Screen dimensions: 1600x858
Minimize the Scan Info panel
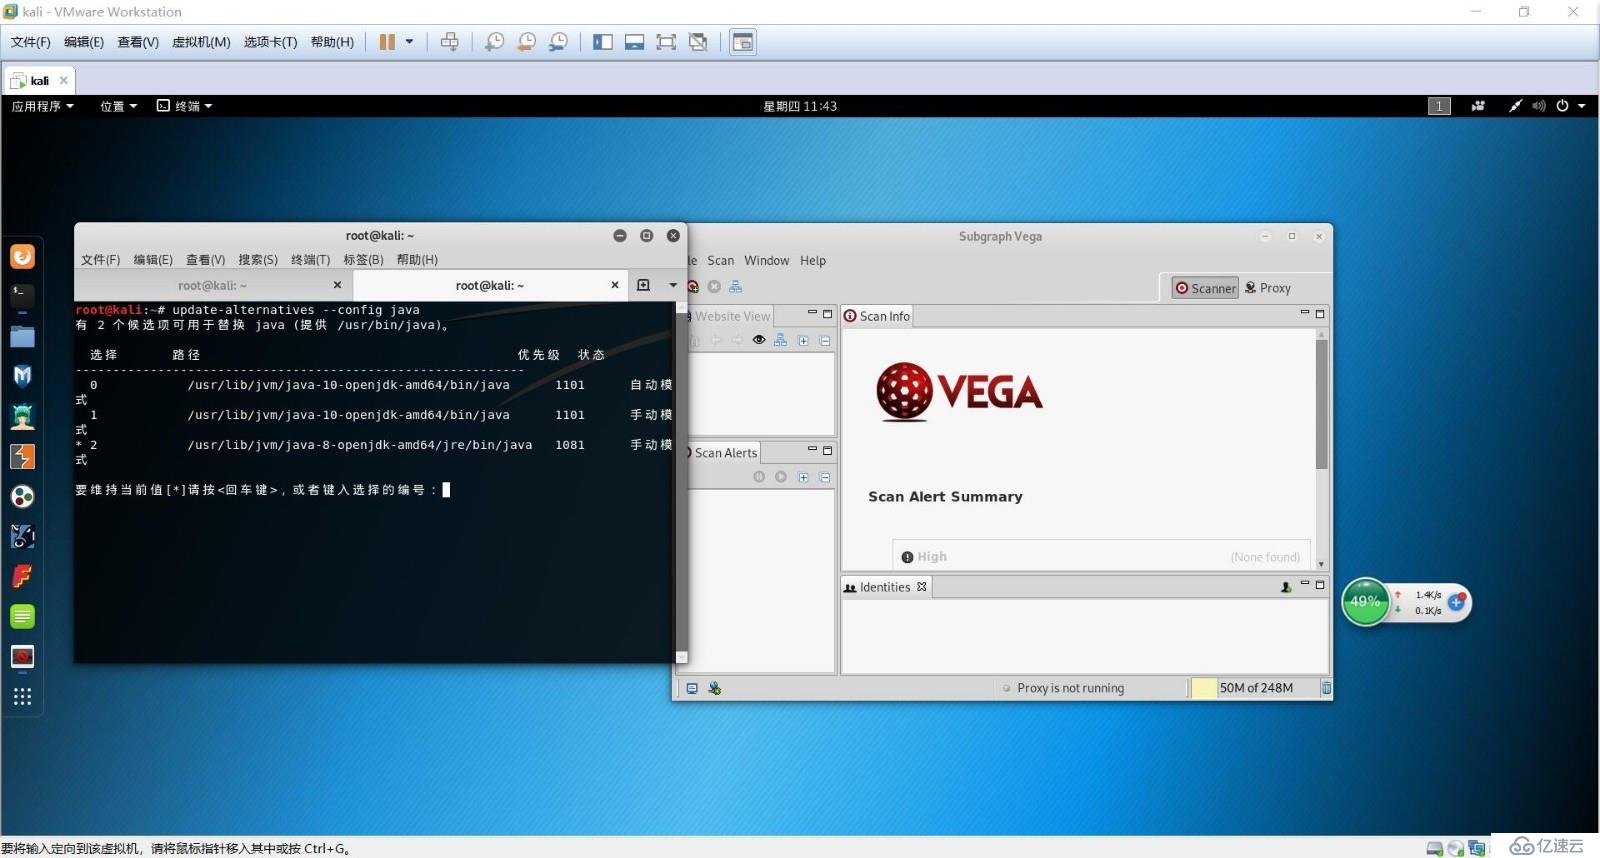coord(1304,313)
